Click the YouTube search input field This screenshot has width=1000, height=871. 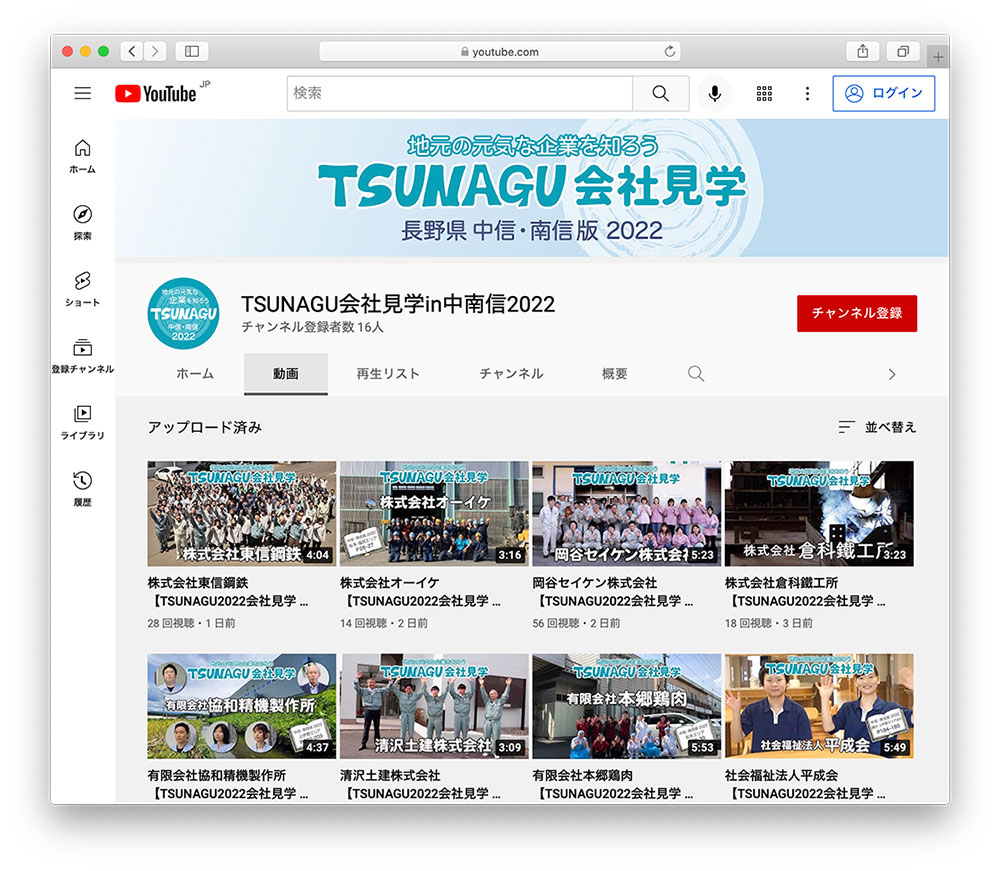click(460, 93)
